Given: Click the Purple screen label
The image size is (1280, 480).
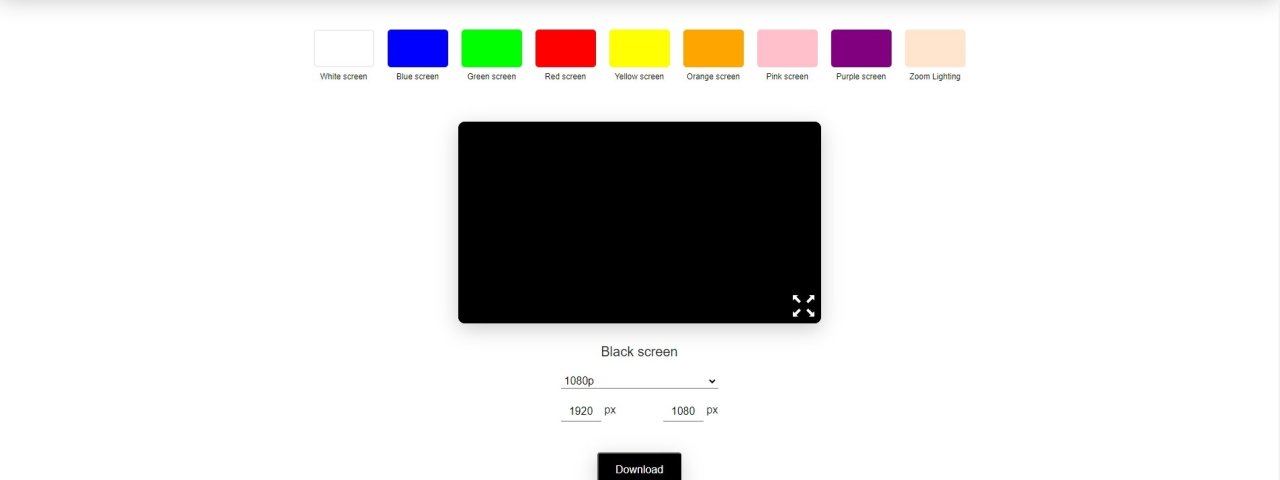Looking at the screenshot, I should 861,77.
